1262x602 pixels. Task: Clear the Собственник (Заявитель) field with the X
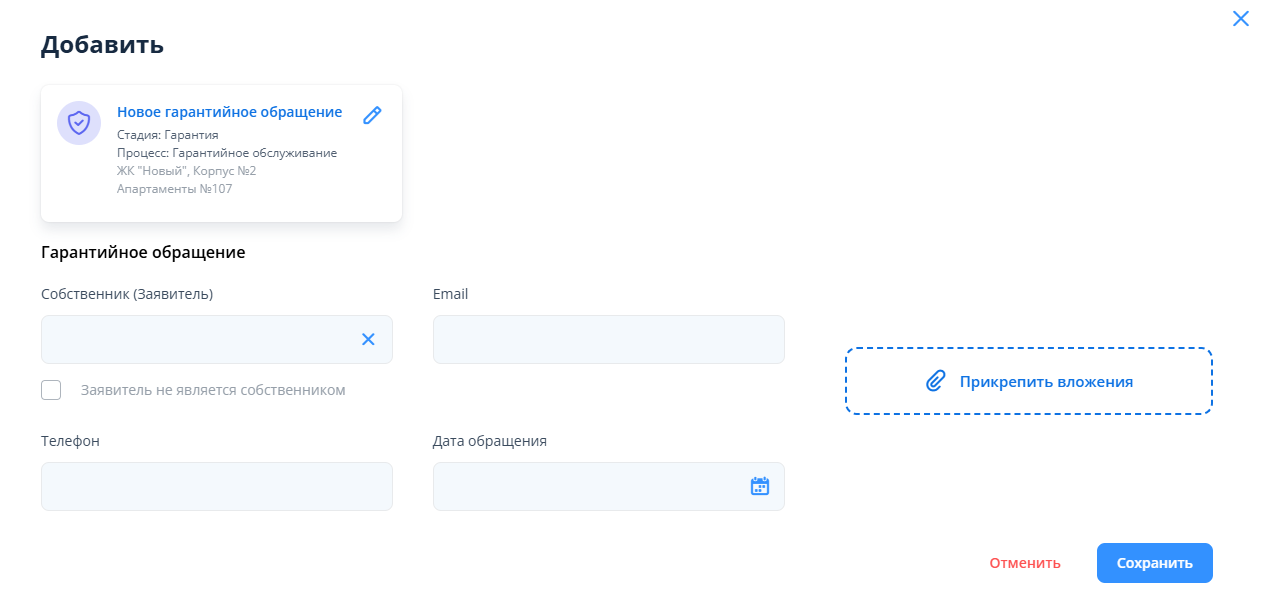[x=368, y=339]
